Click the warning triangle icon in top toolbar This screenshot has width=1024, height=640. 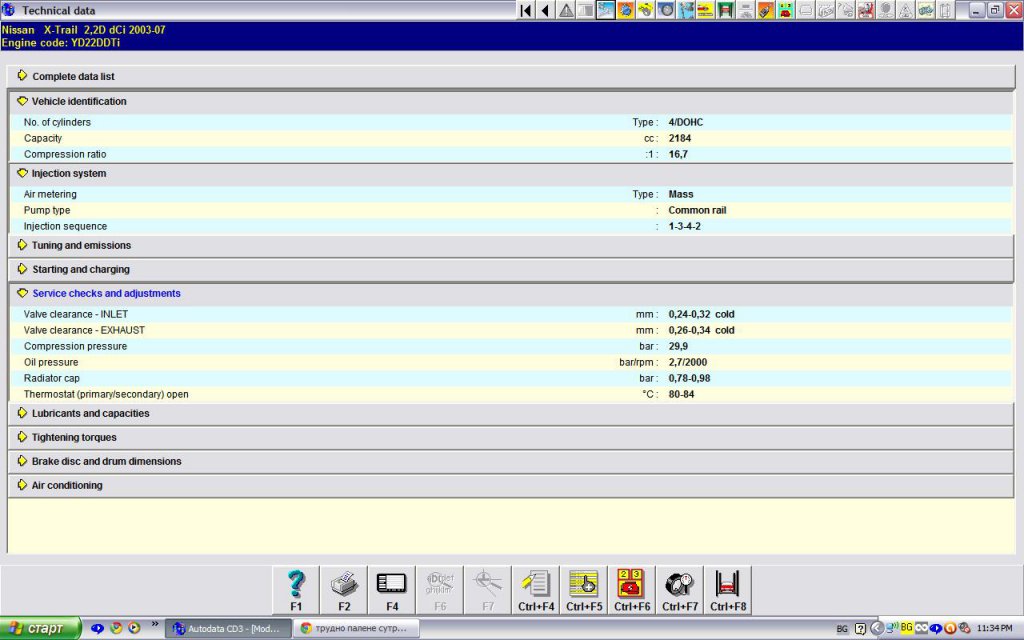566,10
